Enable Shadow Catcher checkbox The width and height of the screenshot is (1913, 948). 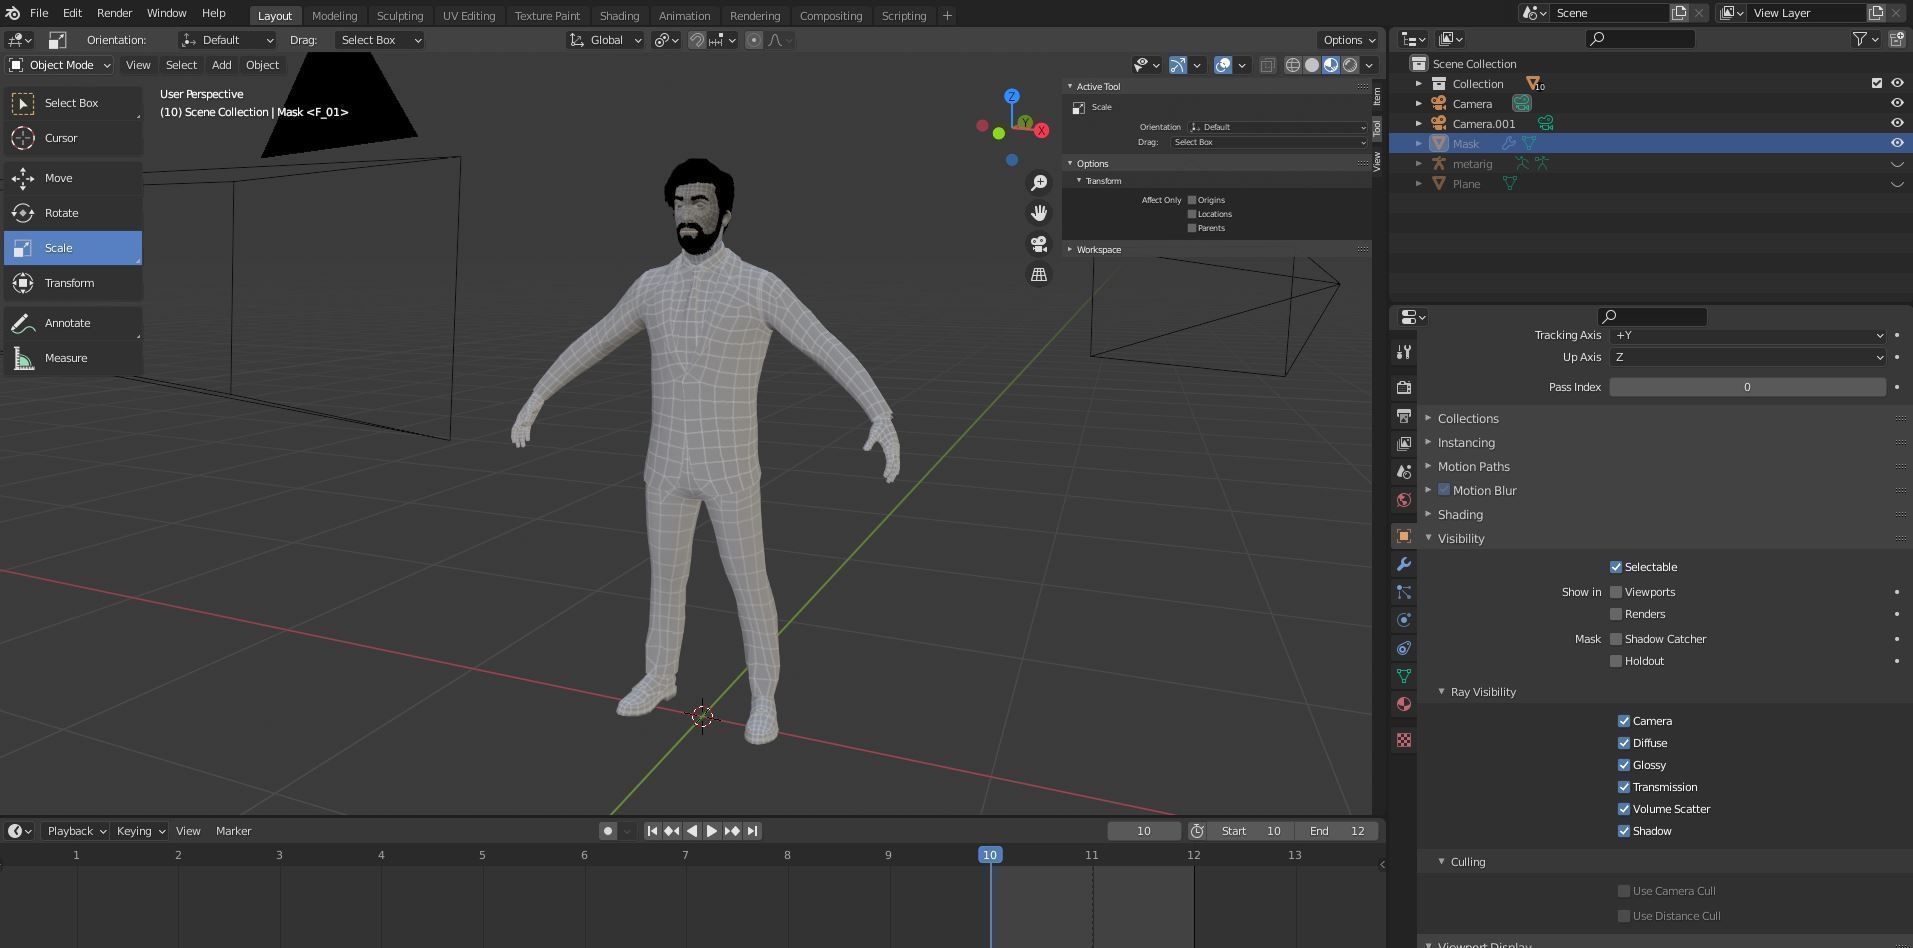[1615, 639]
